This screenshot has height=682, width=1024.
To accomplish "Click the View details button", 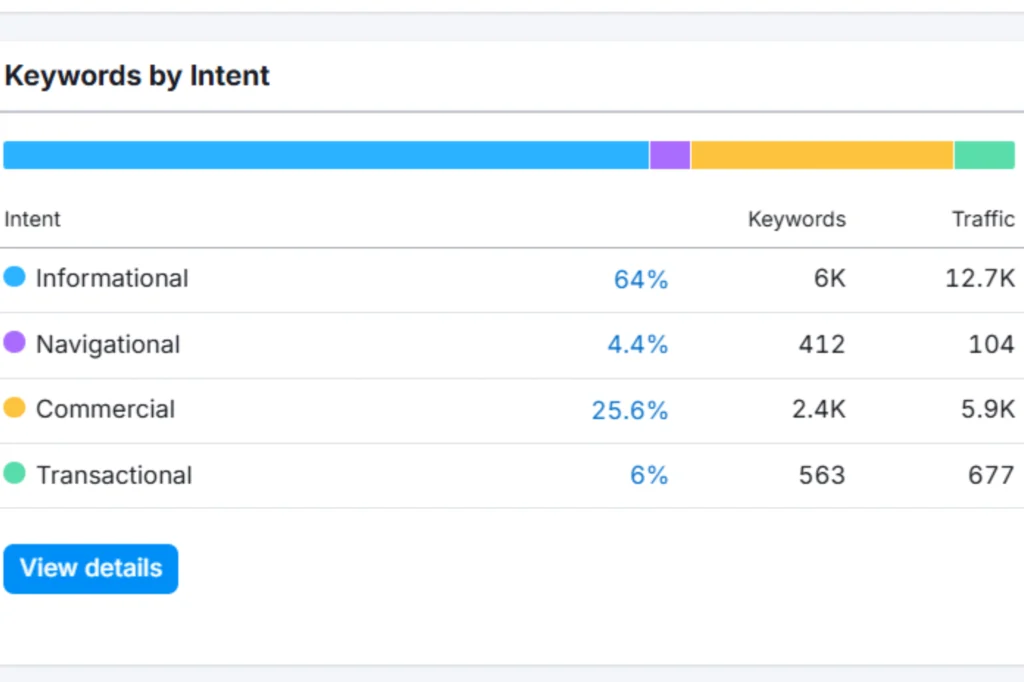I will [91, 569].
